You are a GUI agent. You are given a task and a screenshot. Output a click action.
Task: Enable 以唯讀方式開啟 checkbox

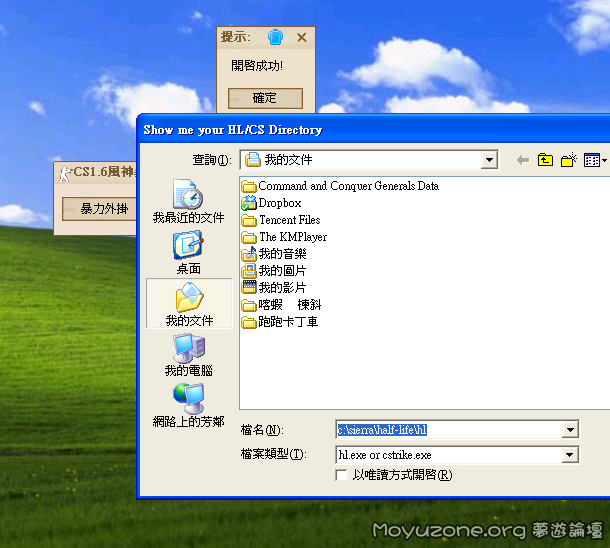tap(341, 475)
